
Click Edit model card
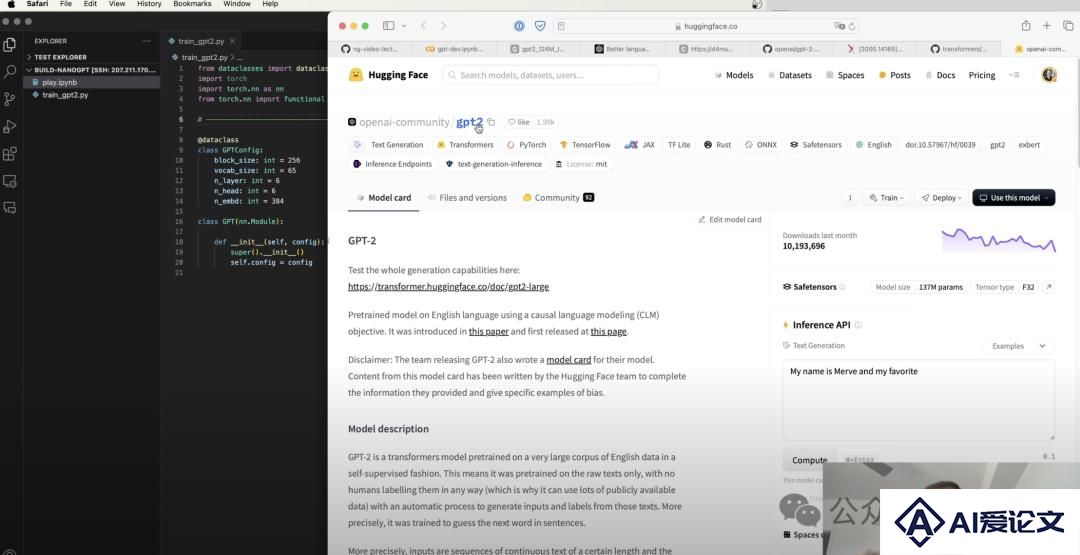[729, 220]
